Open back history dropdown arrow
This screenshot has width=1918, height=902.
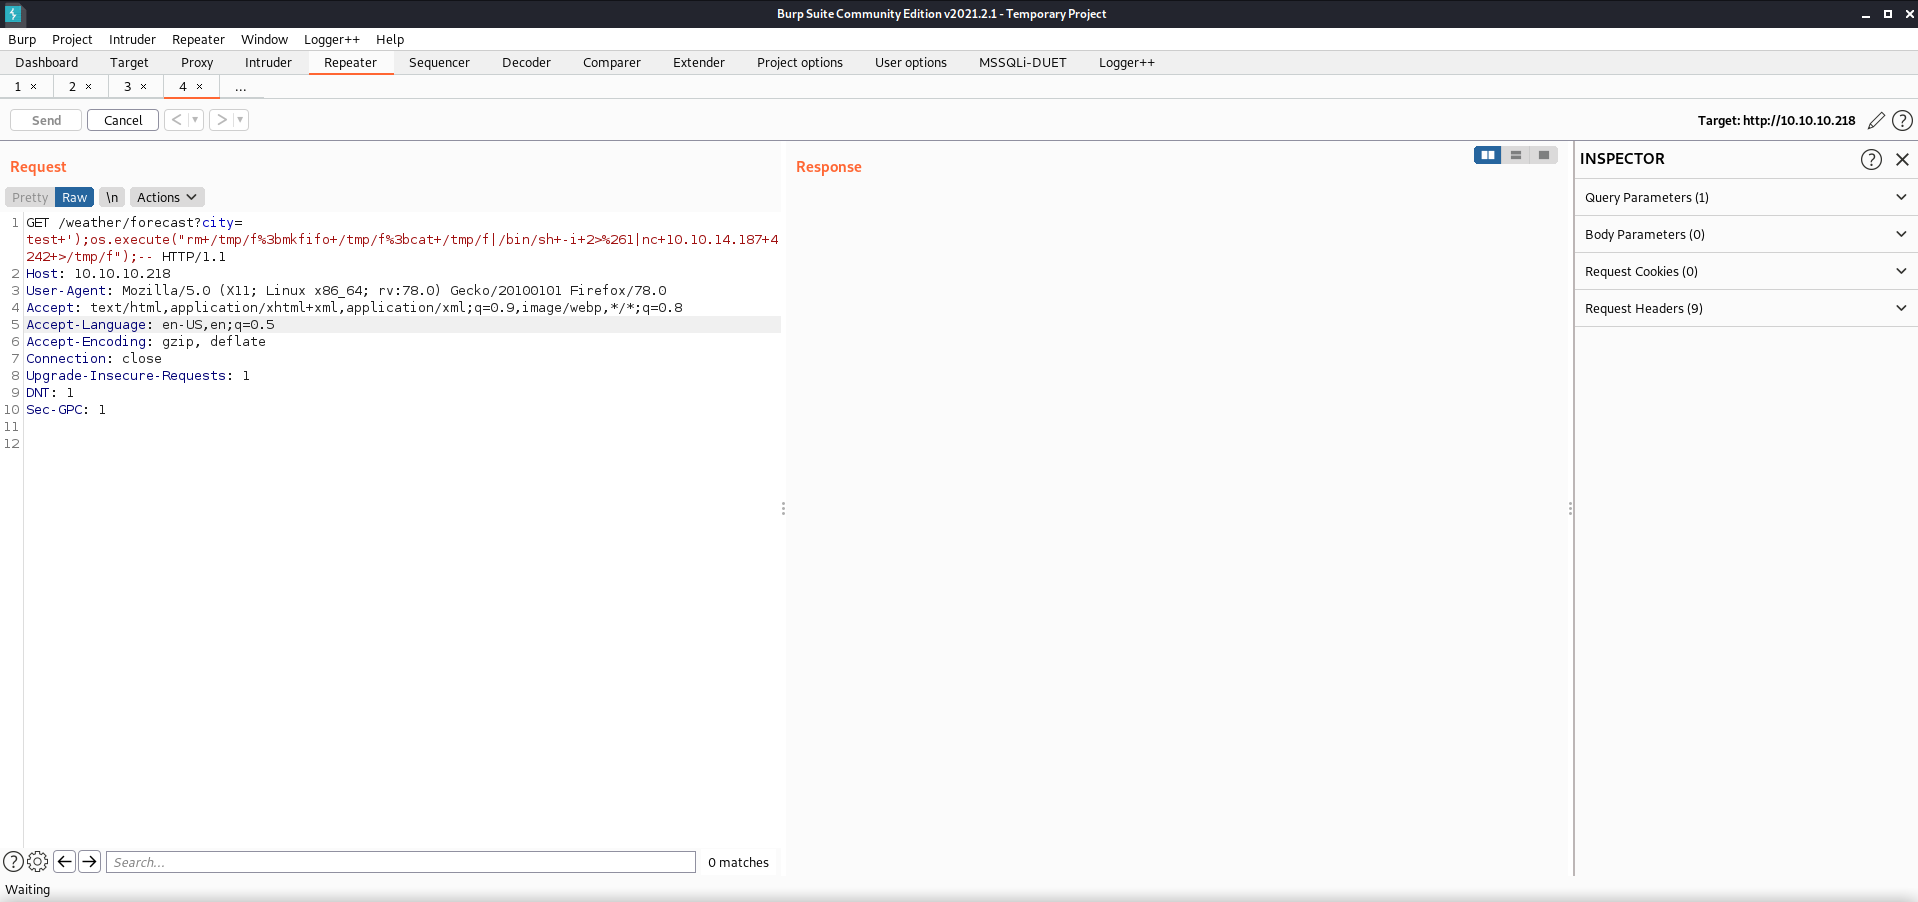click(196, 120)
